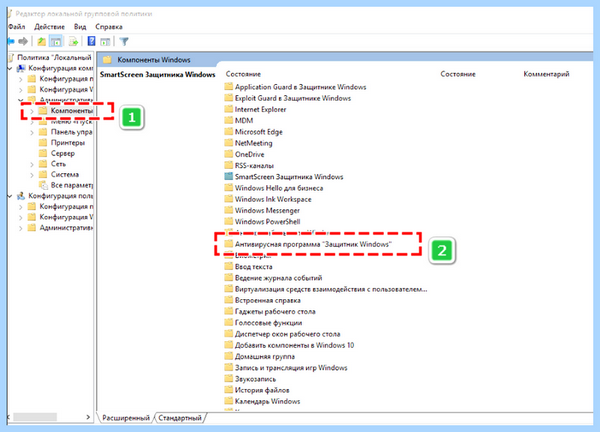600x432 pixels.
Task: Open the Вид menu
Action: [x=80, y=27]
